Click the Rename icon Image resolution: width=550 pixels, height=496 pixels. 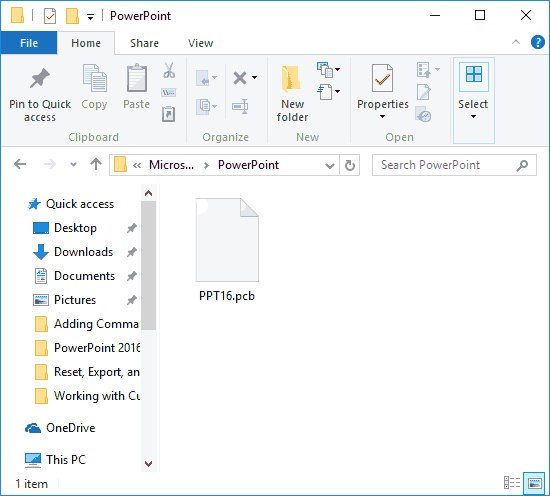pyautogui.click(x=241, y=106)
